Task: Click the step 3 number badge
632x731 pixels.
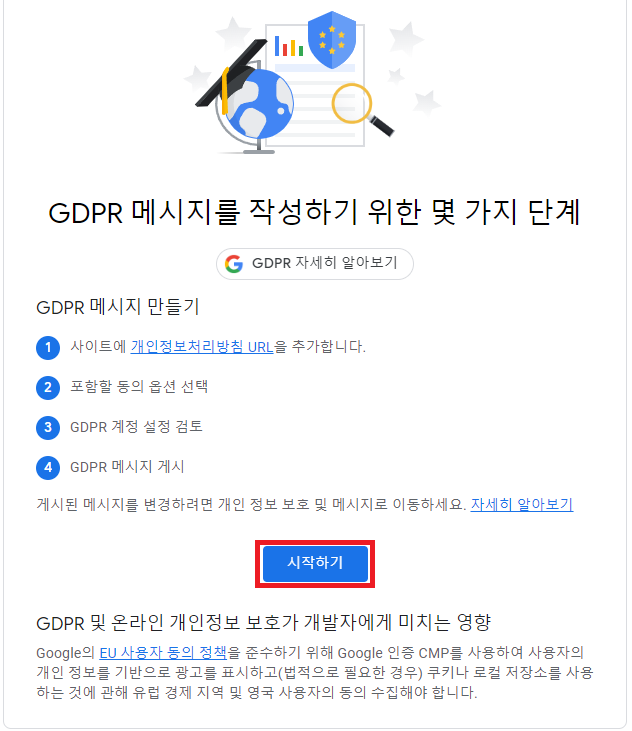Action: [x=48, y=428]
